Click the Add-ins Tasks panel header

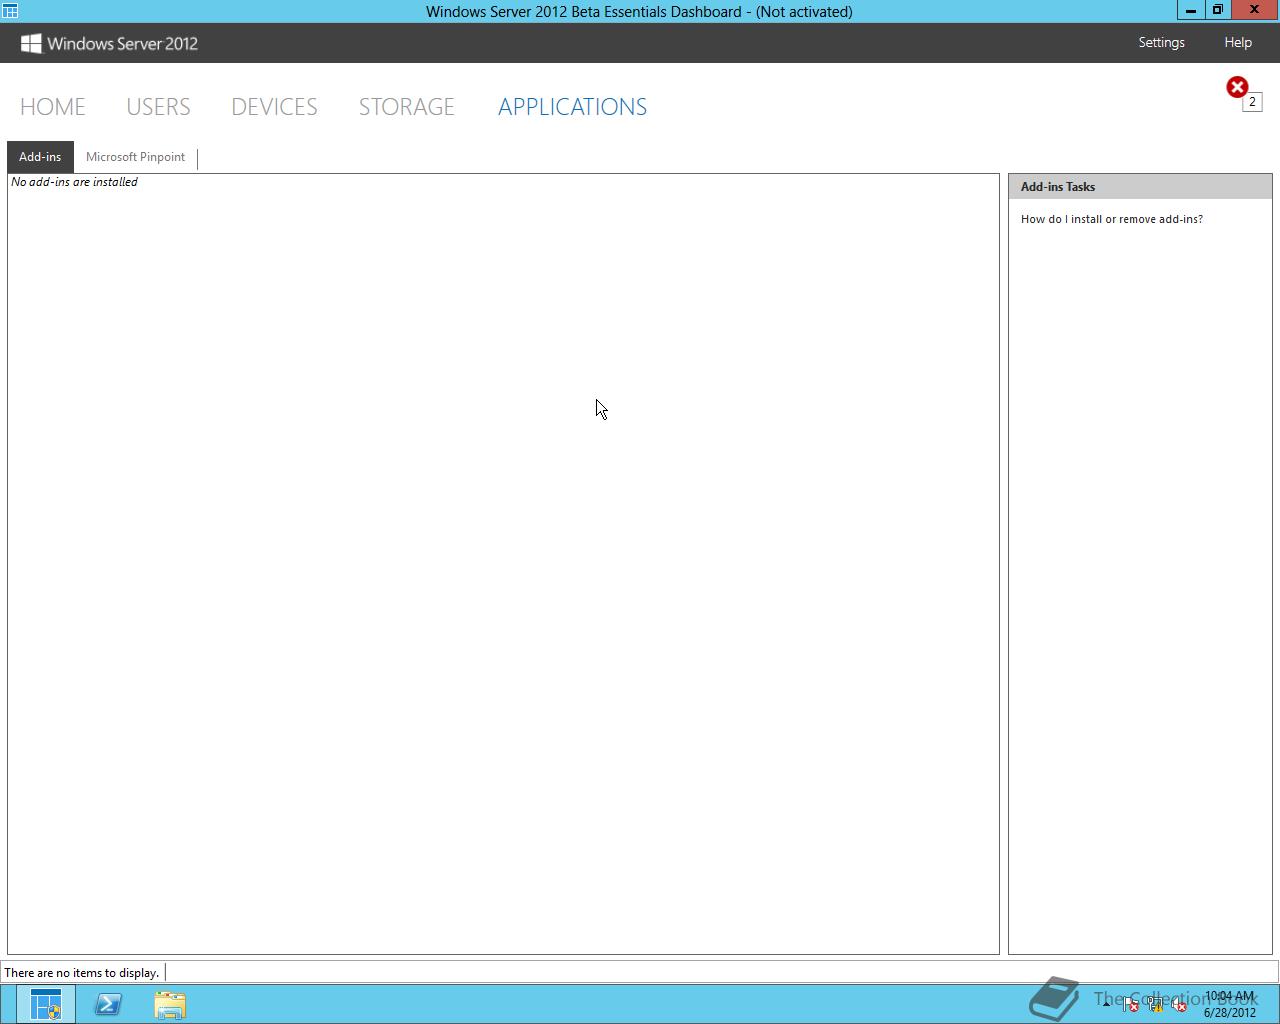[1140, 187]
